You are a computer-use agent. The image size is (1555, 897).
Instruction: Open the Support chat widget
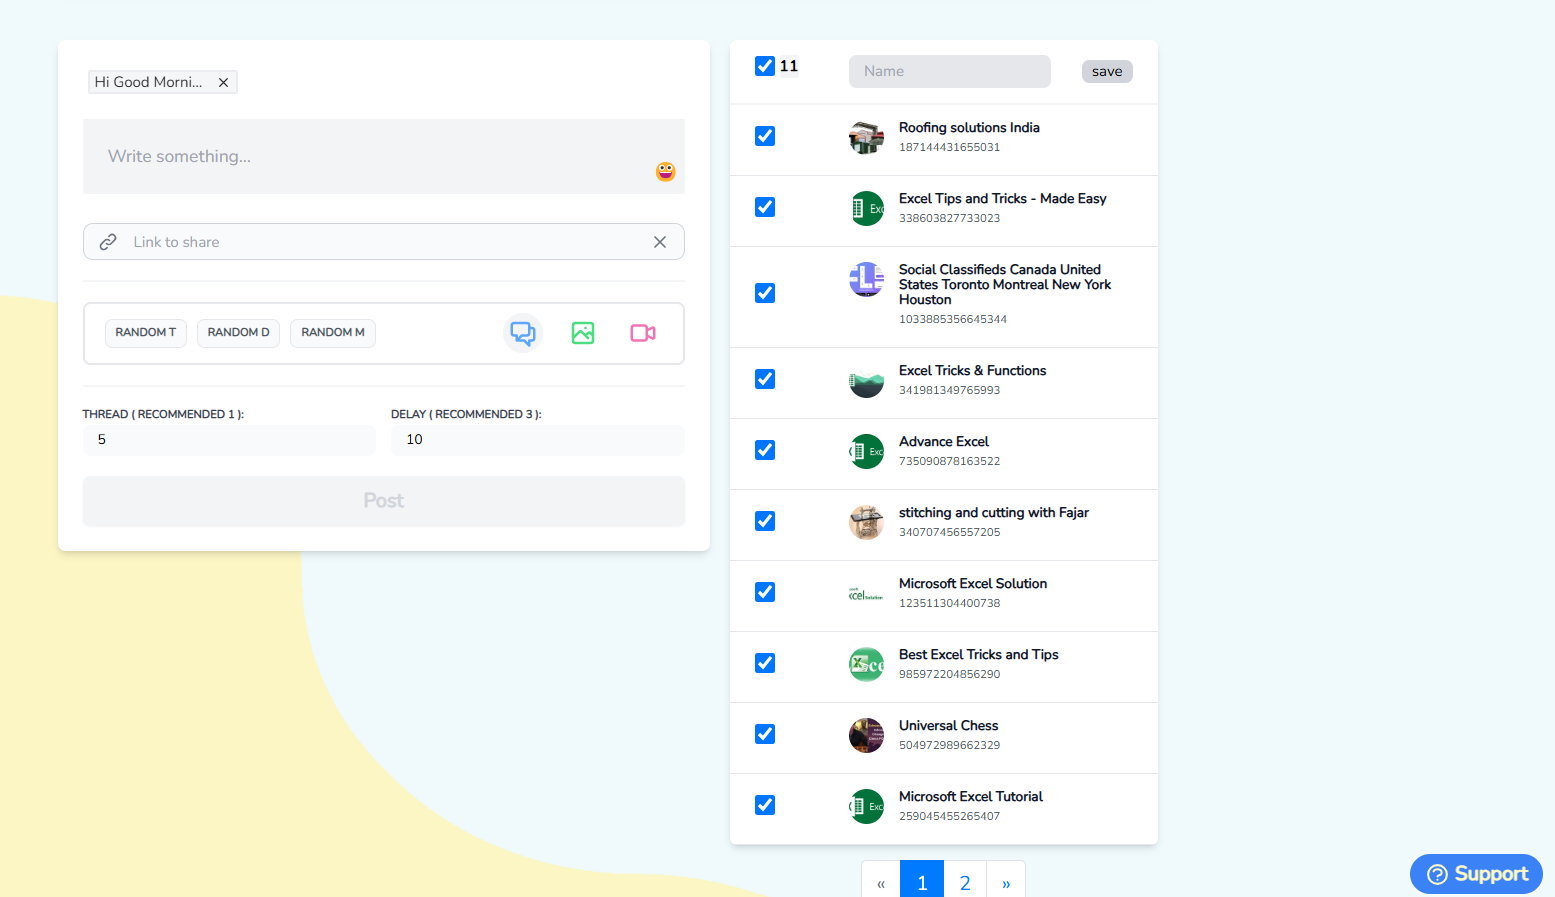1476,874
